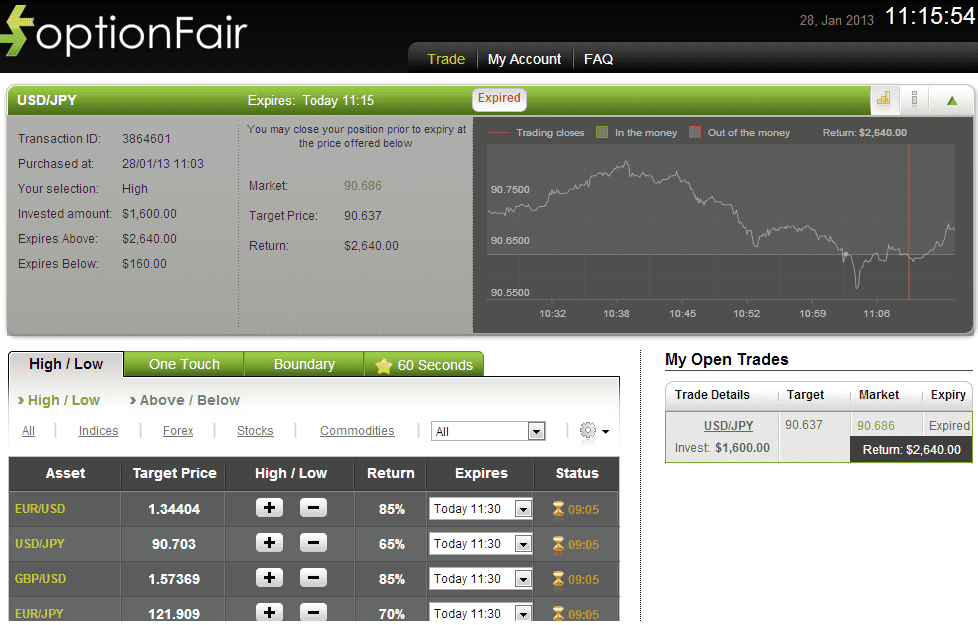Open the chart statistics icon in USD/JPY header

[x=884, y=99]
